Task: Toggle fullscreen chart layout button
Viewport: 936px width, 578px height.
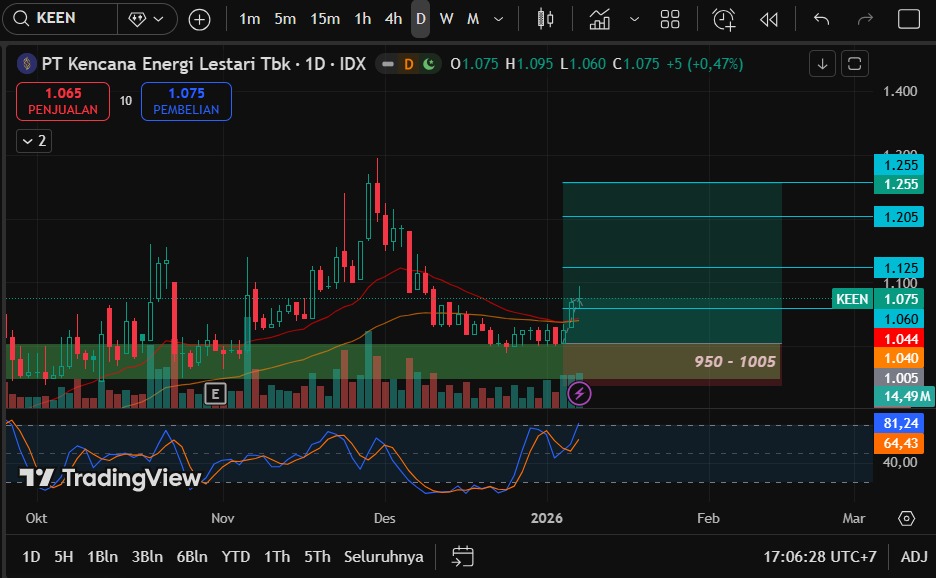Action: [908, 19]
